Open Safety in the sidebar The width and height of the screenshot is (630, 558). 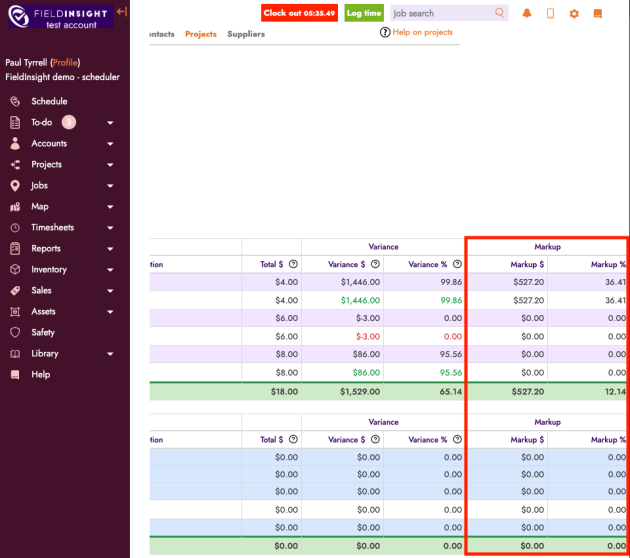[x=43, y=332]
